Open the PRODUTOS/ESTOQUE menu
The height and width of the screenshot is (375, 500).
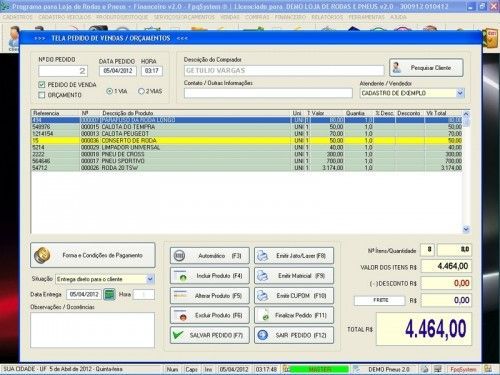122,17
